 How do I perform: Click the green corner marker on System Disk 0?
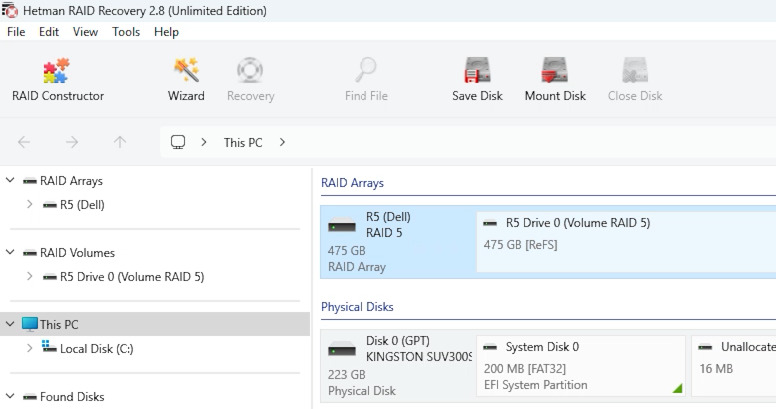point(678,388)
